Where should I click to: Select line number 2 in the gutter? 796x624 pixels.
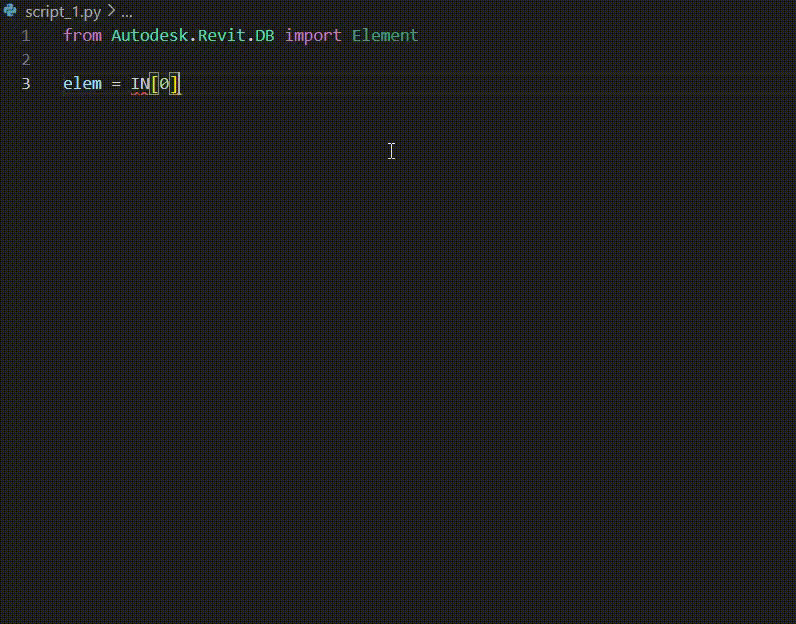(x=26, y=59)
